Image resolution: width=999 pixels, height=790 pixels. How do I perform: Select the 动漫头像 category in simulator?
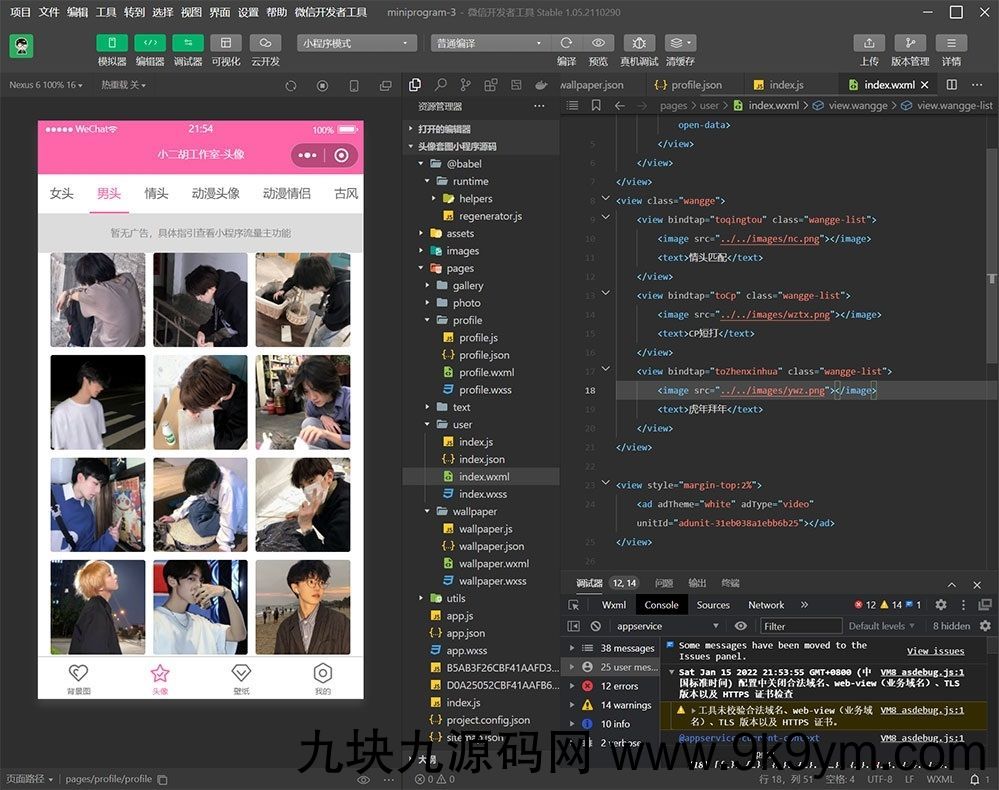(x=215, y=193)
